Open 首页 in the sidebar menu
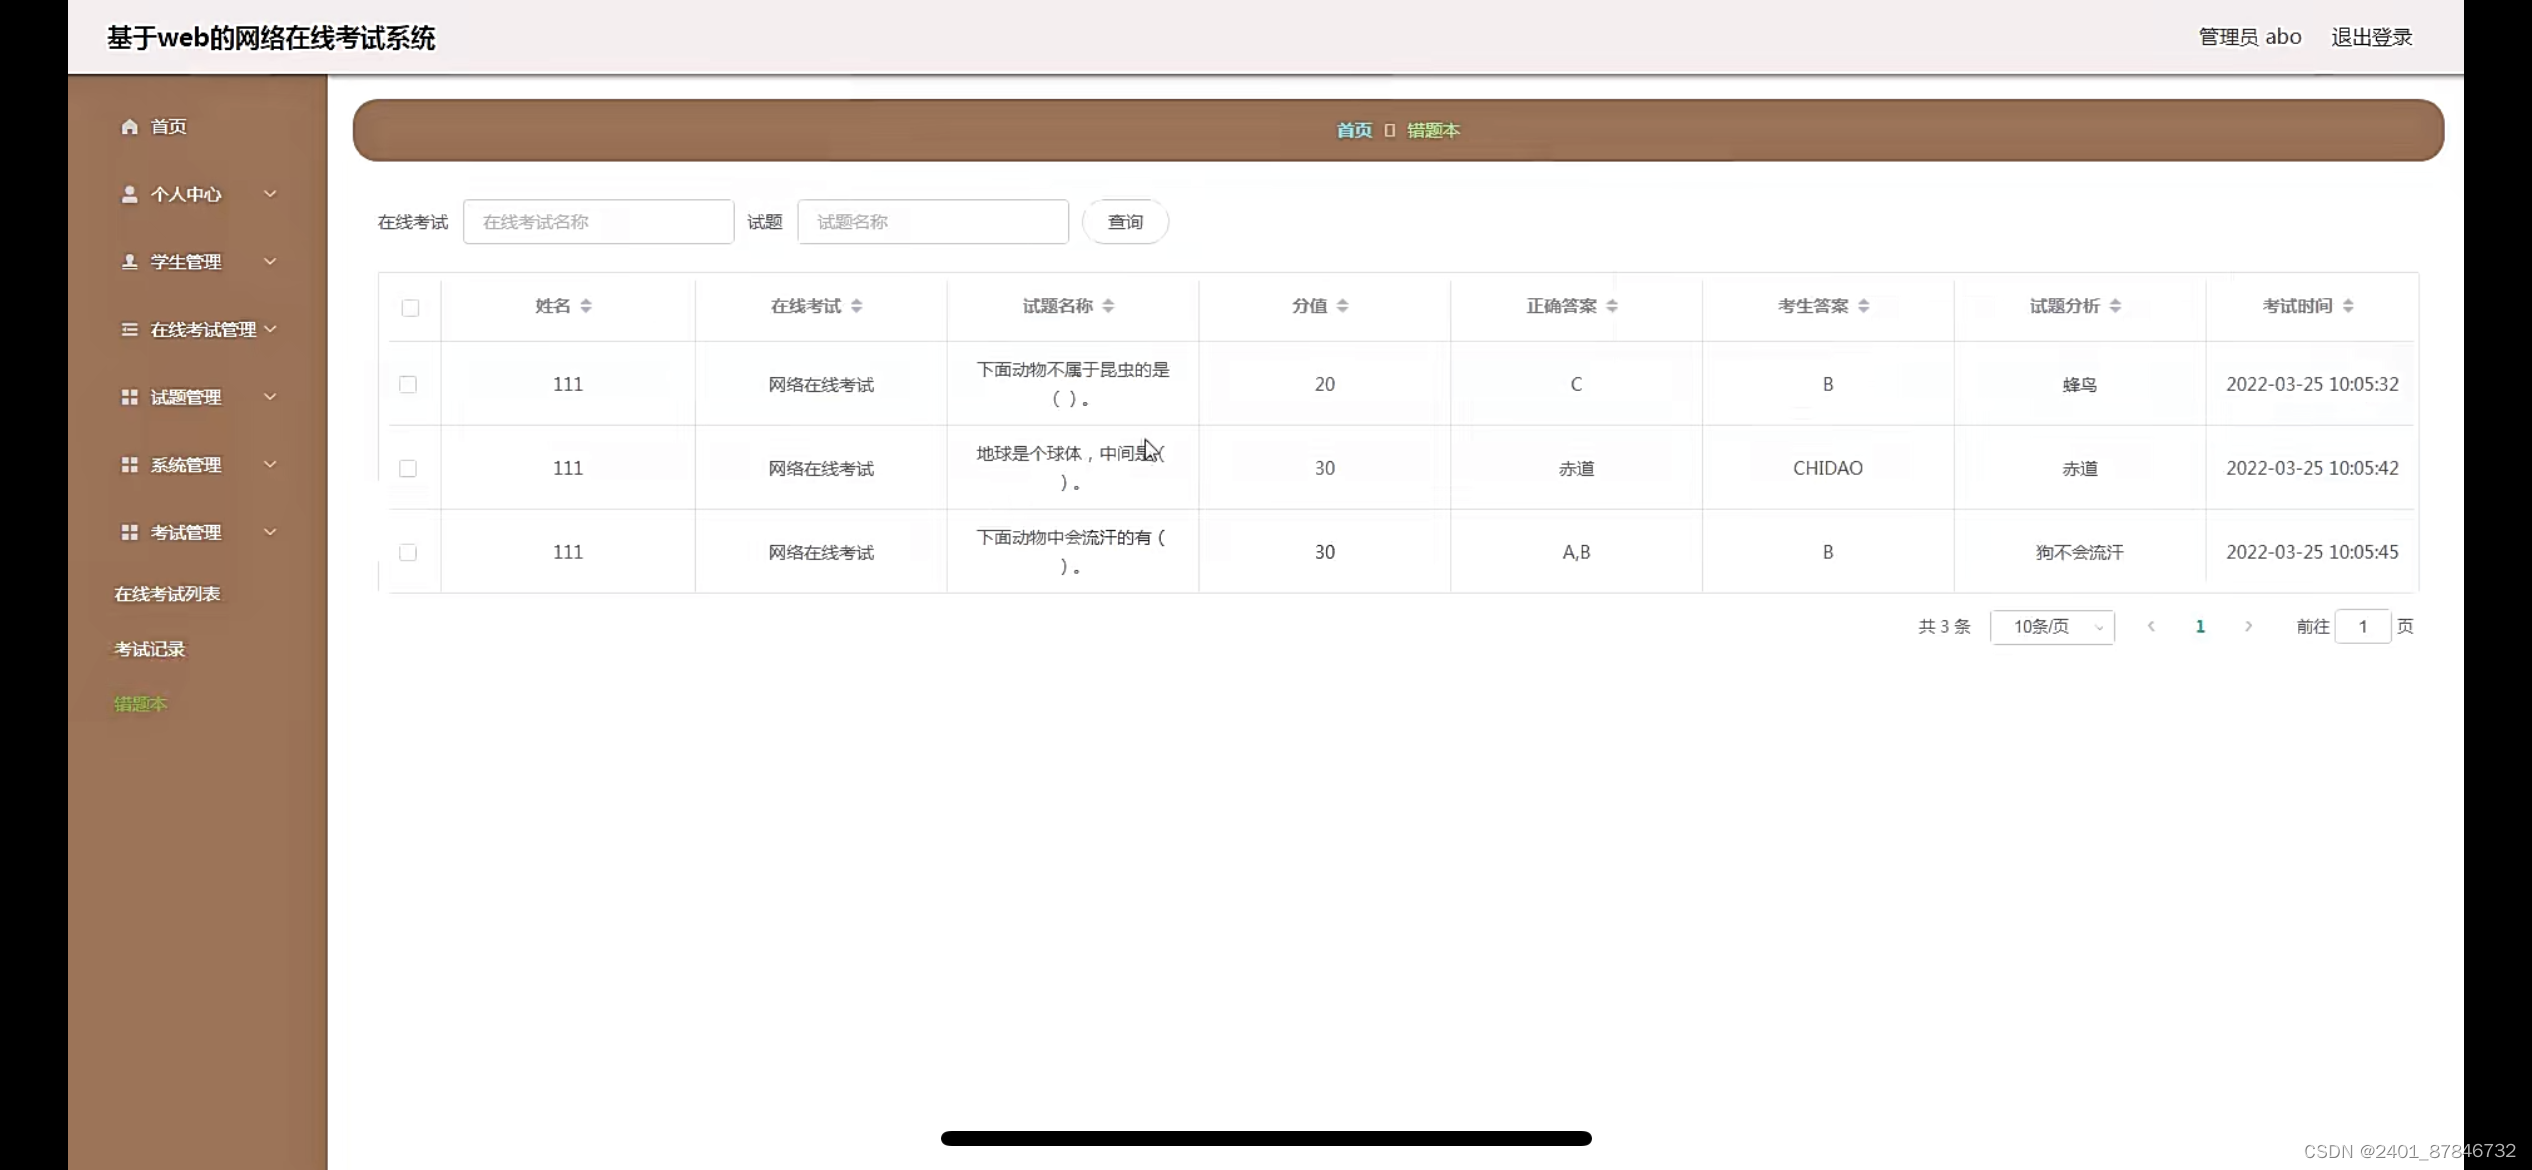This screenshot has width=2532, height=1170. click(168, 126)
